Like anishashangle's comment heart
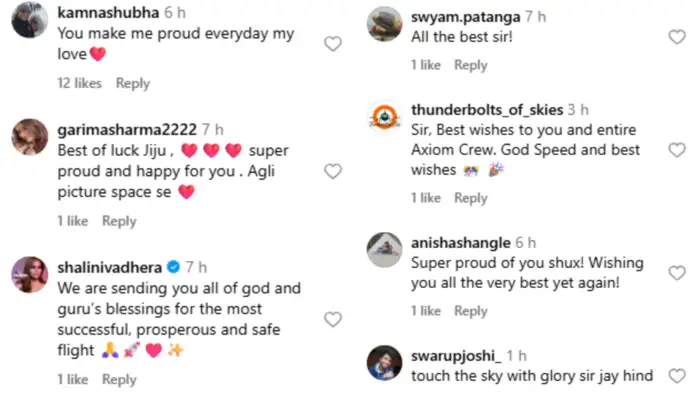 [x=677, y=273]
